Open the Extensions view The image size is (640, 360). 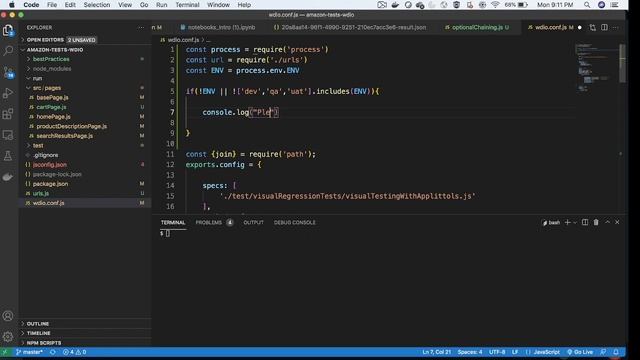(8, 114)
